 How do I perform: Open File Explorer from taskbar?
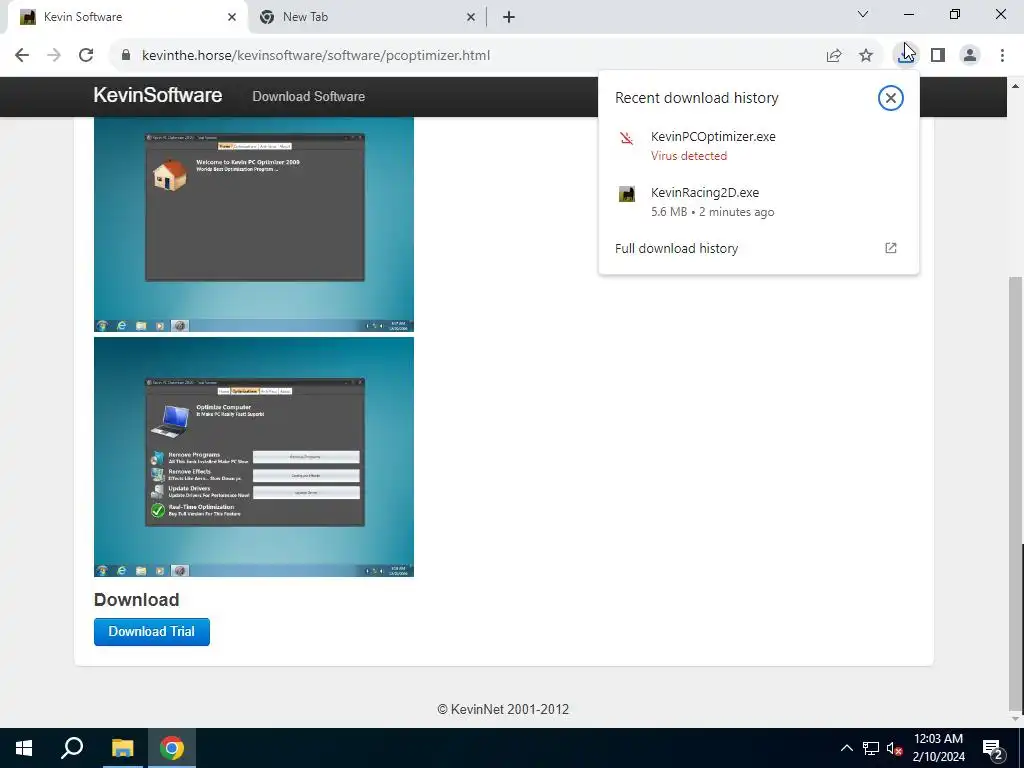point(122,748)
